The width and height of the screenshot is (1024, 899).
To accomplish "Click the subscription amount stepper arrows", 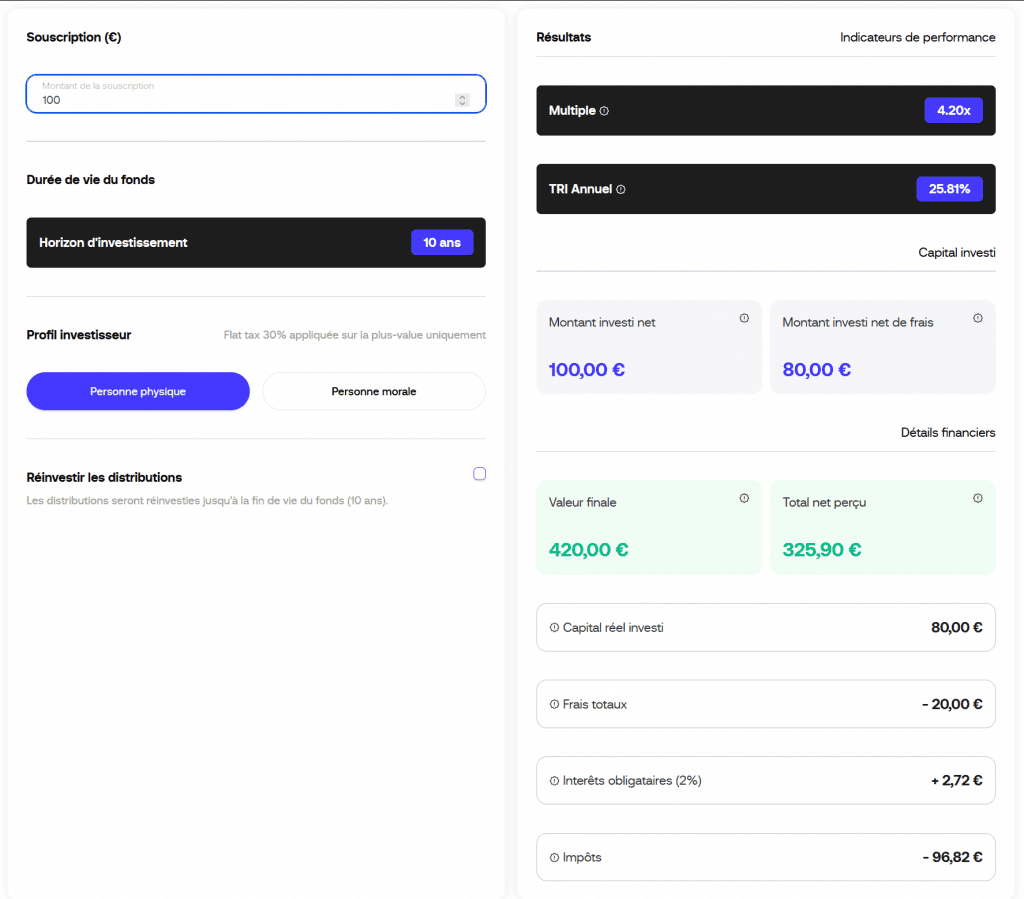I will pyautogui.click(x=462, y=100).
